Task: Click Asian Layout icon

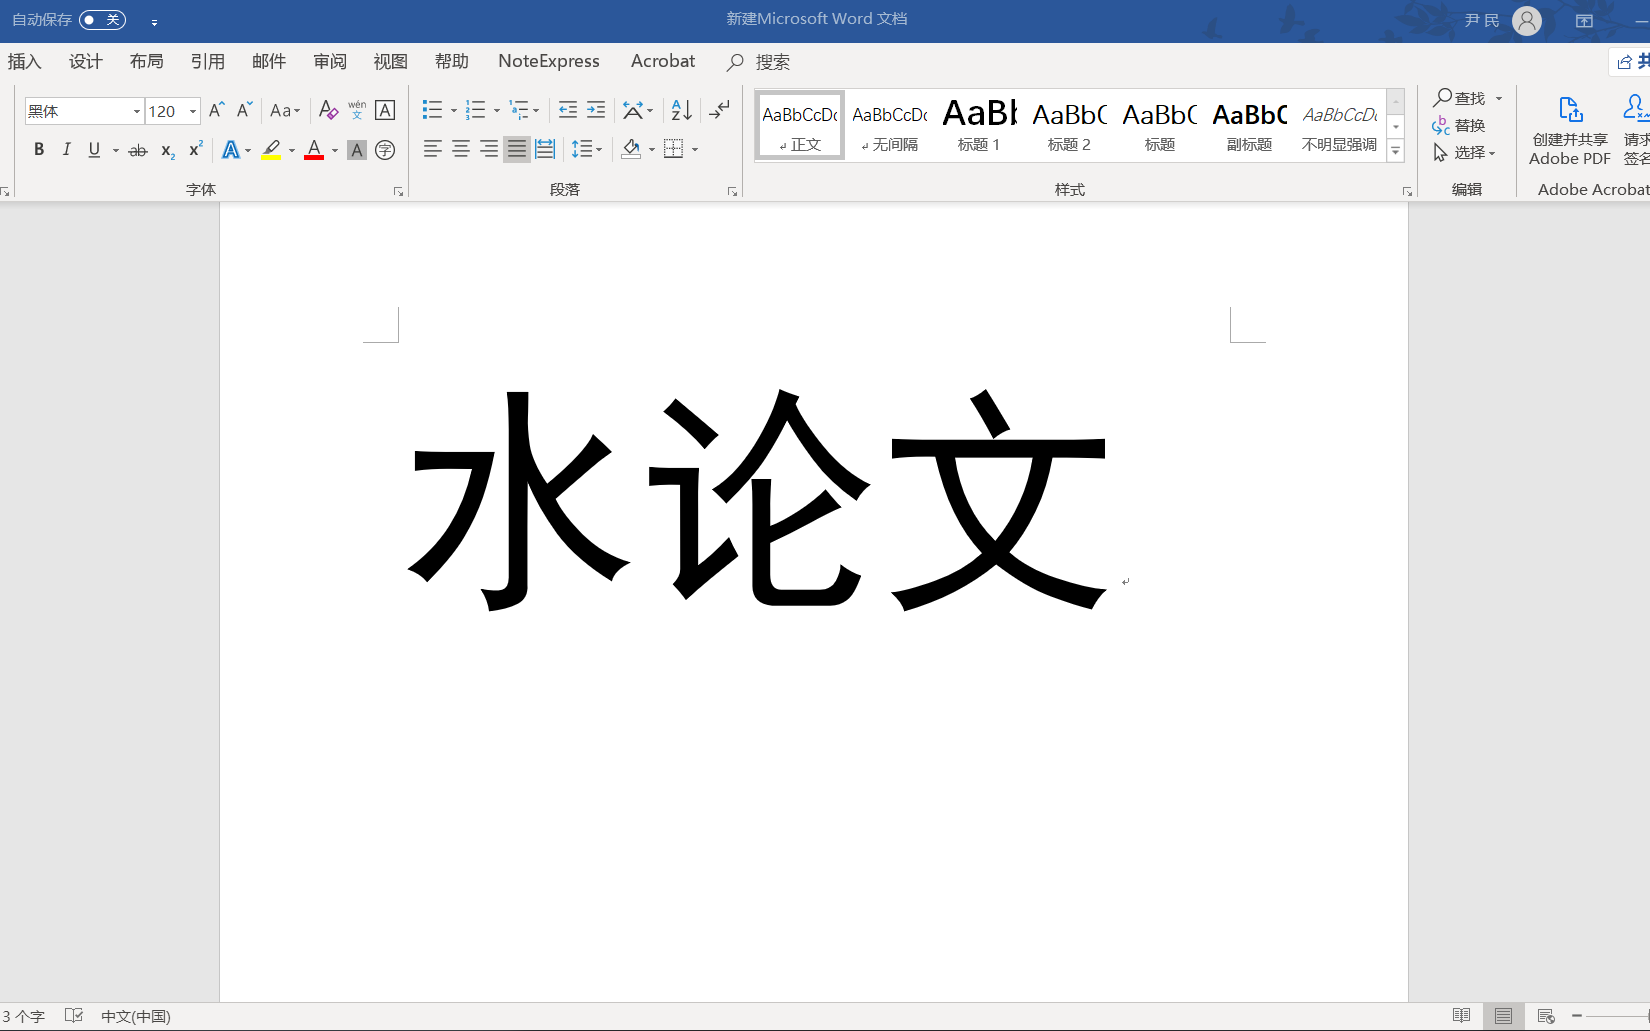Action: 633,110
